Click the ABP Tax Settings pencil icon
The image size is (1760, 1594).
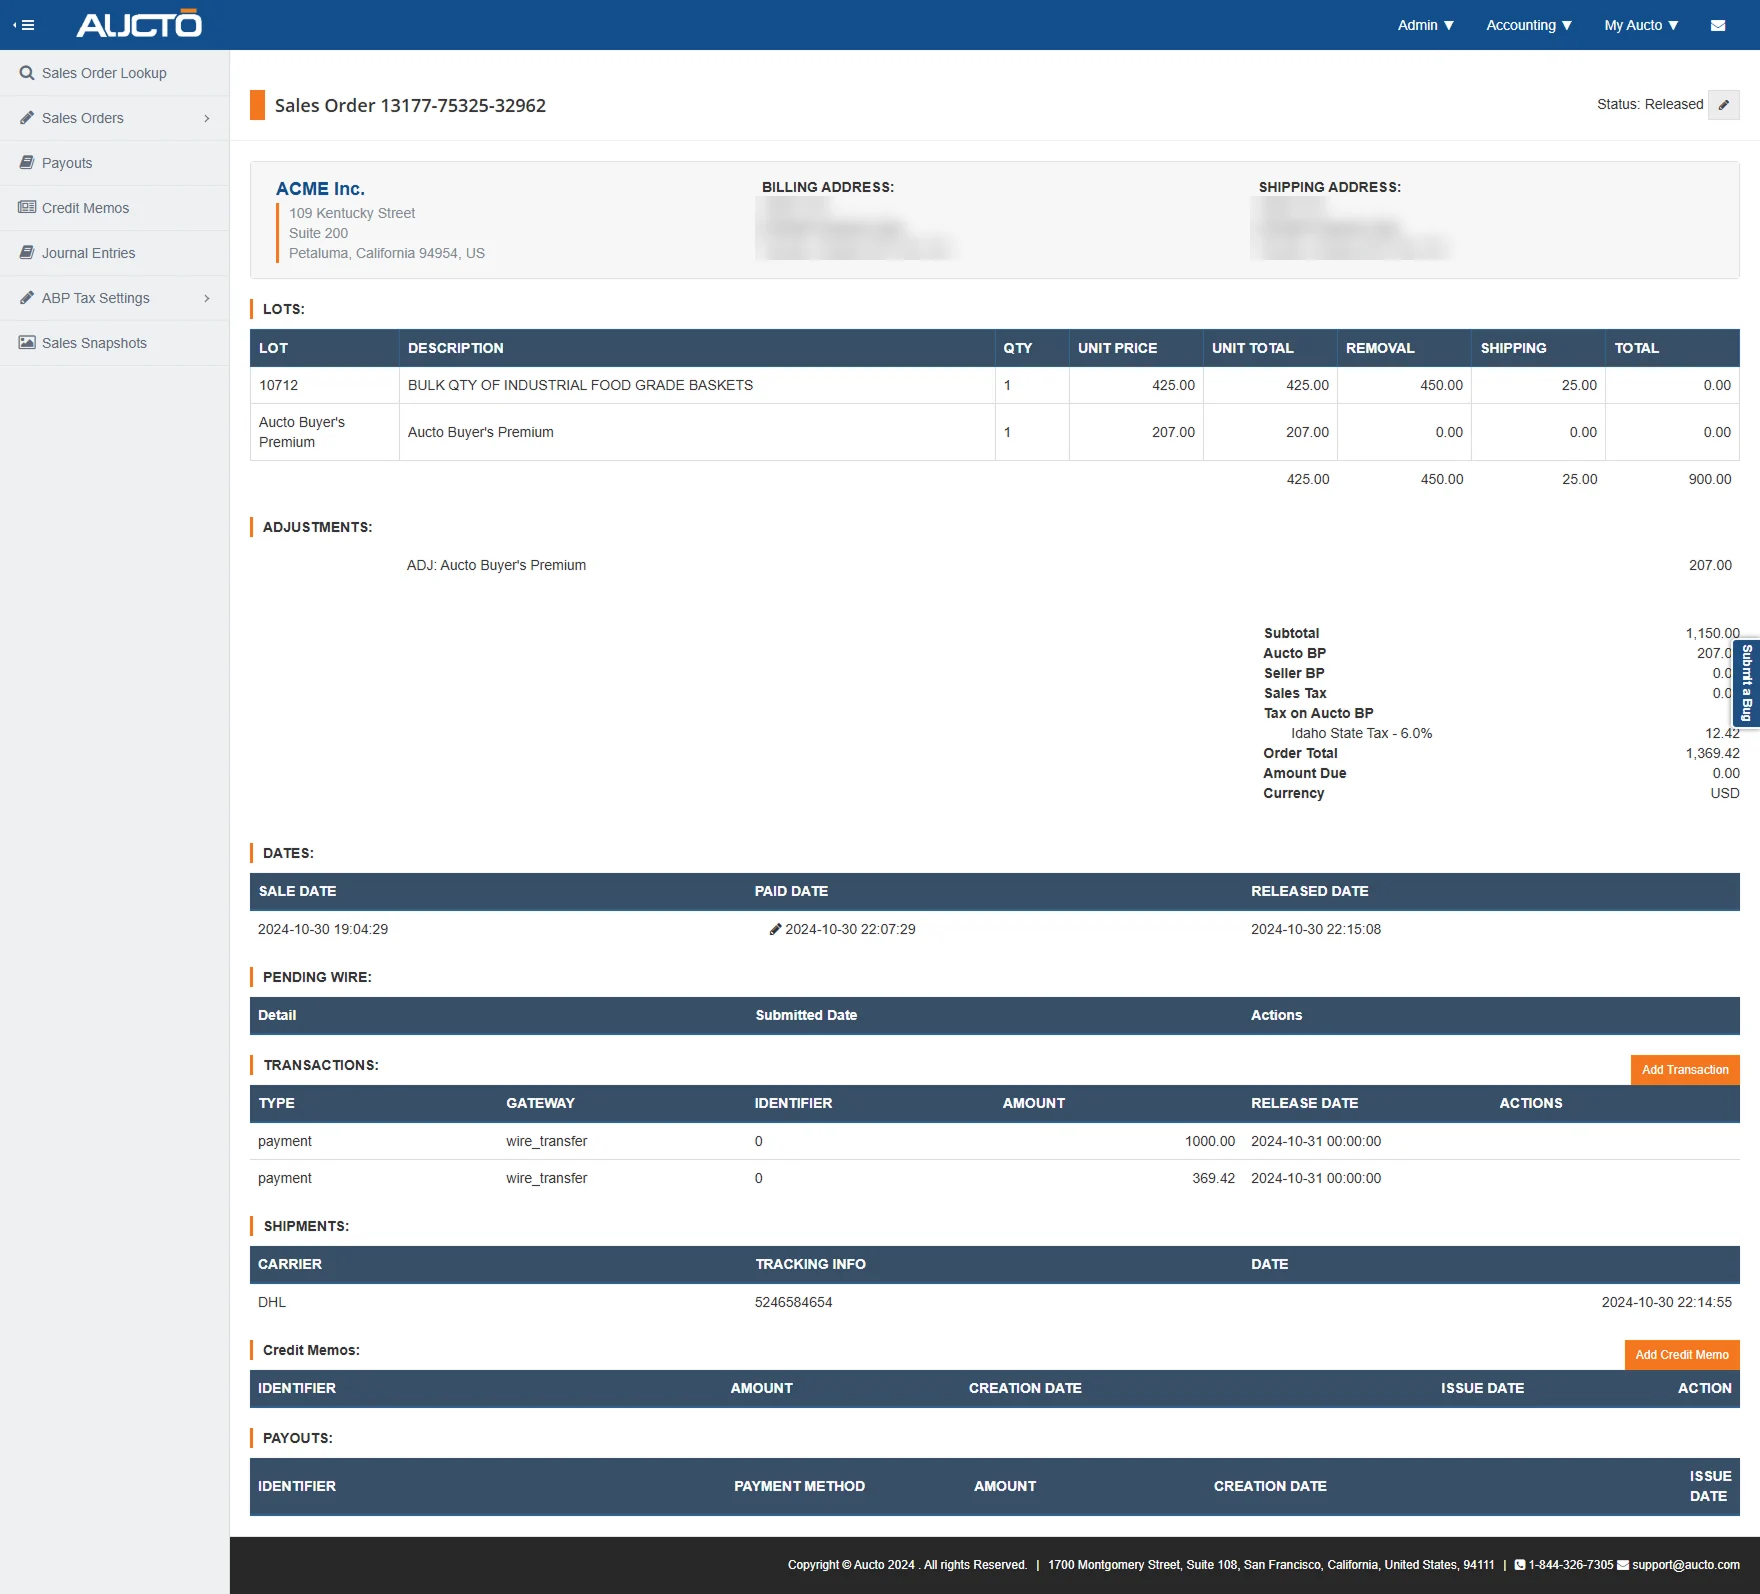tap(27, 298)
